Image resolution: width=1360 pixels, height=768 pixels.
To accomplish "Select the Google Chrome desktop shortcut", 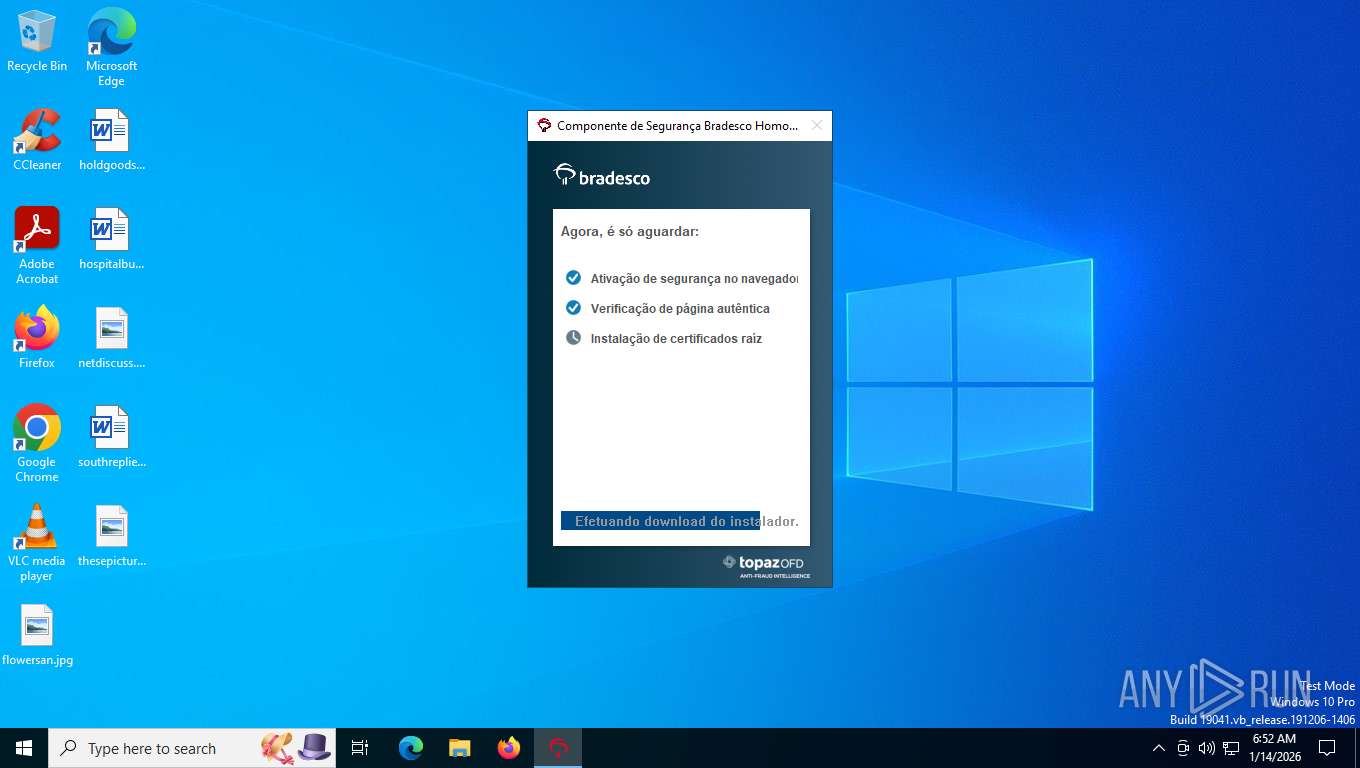I will (37, 444).
